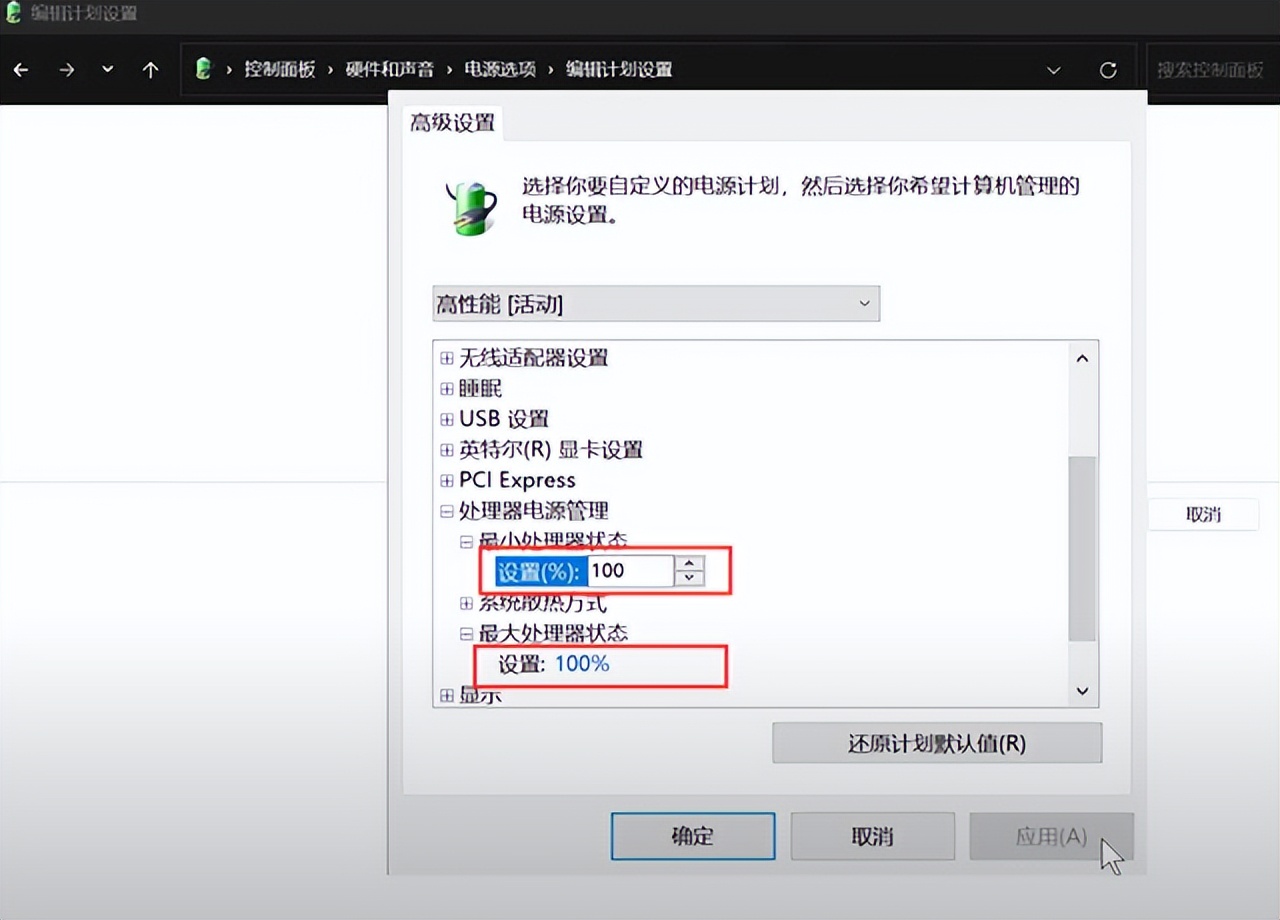Click the forward navigation arrow
The image size is (1280, 920).
(x=66, y=69)
